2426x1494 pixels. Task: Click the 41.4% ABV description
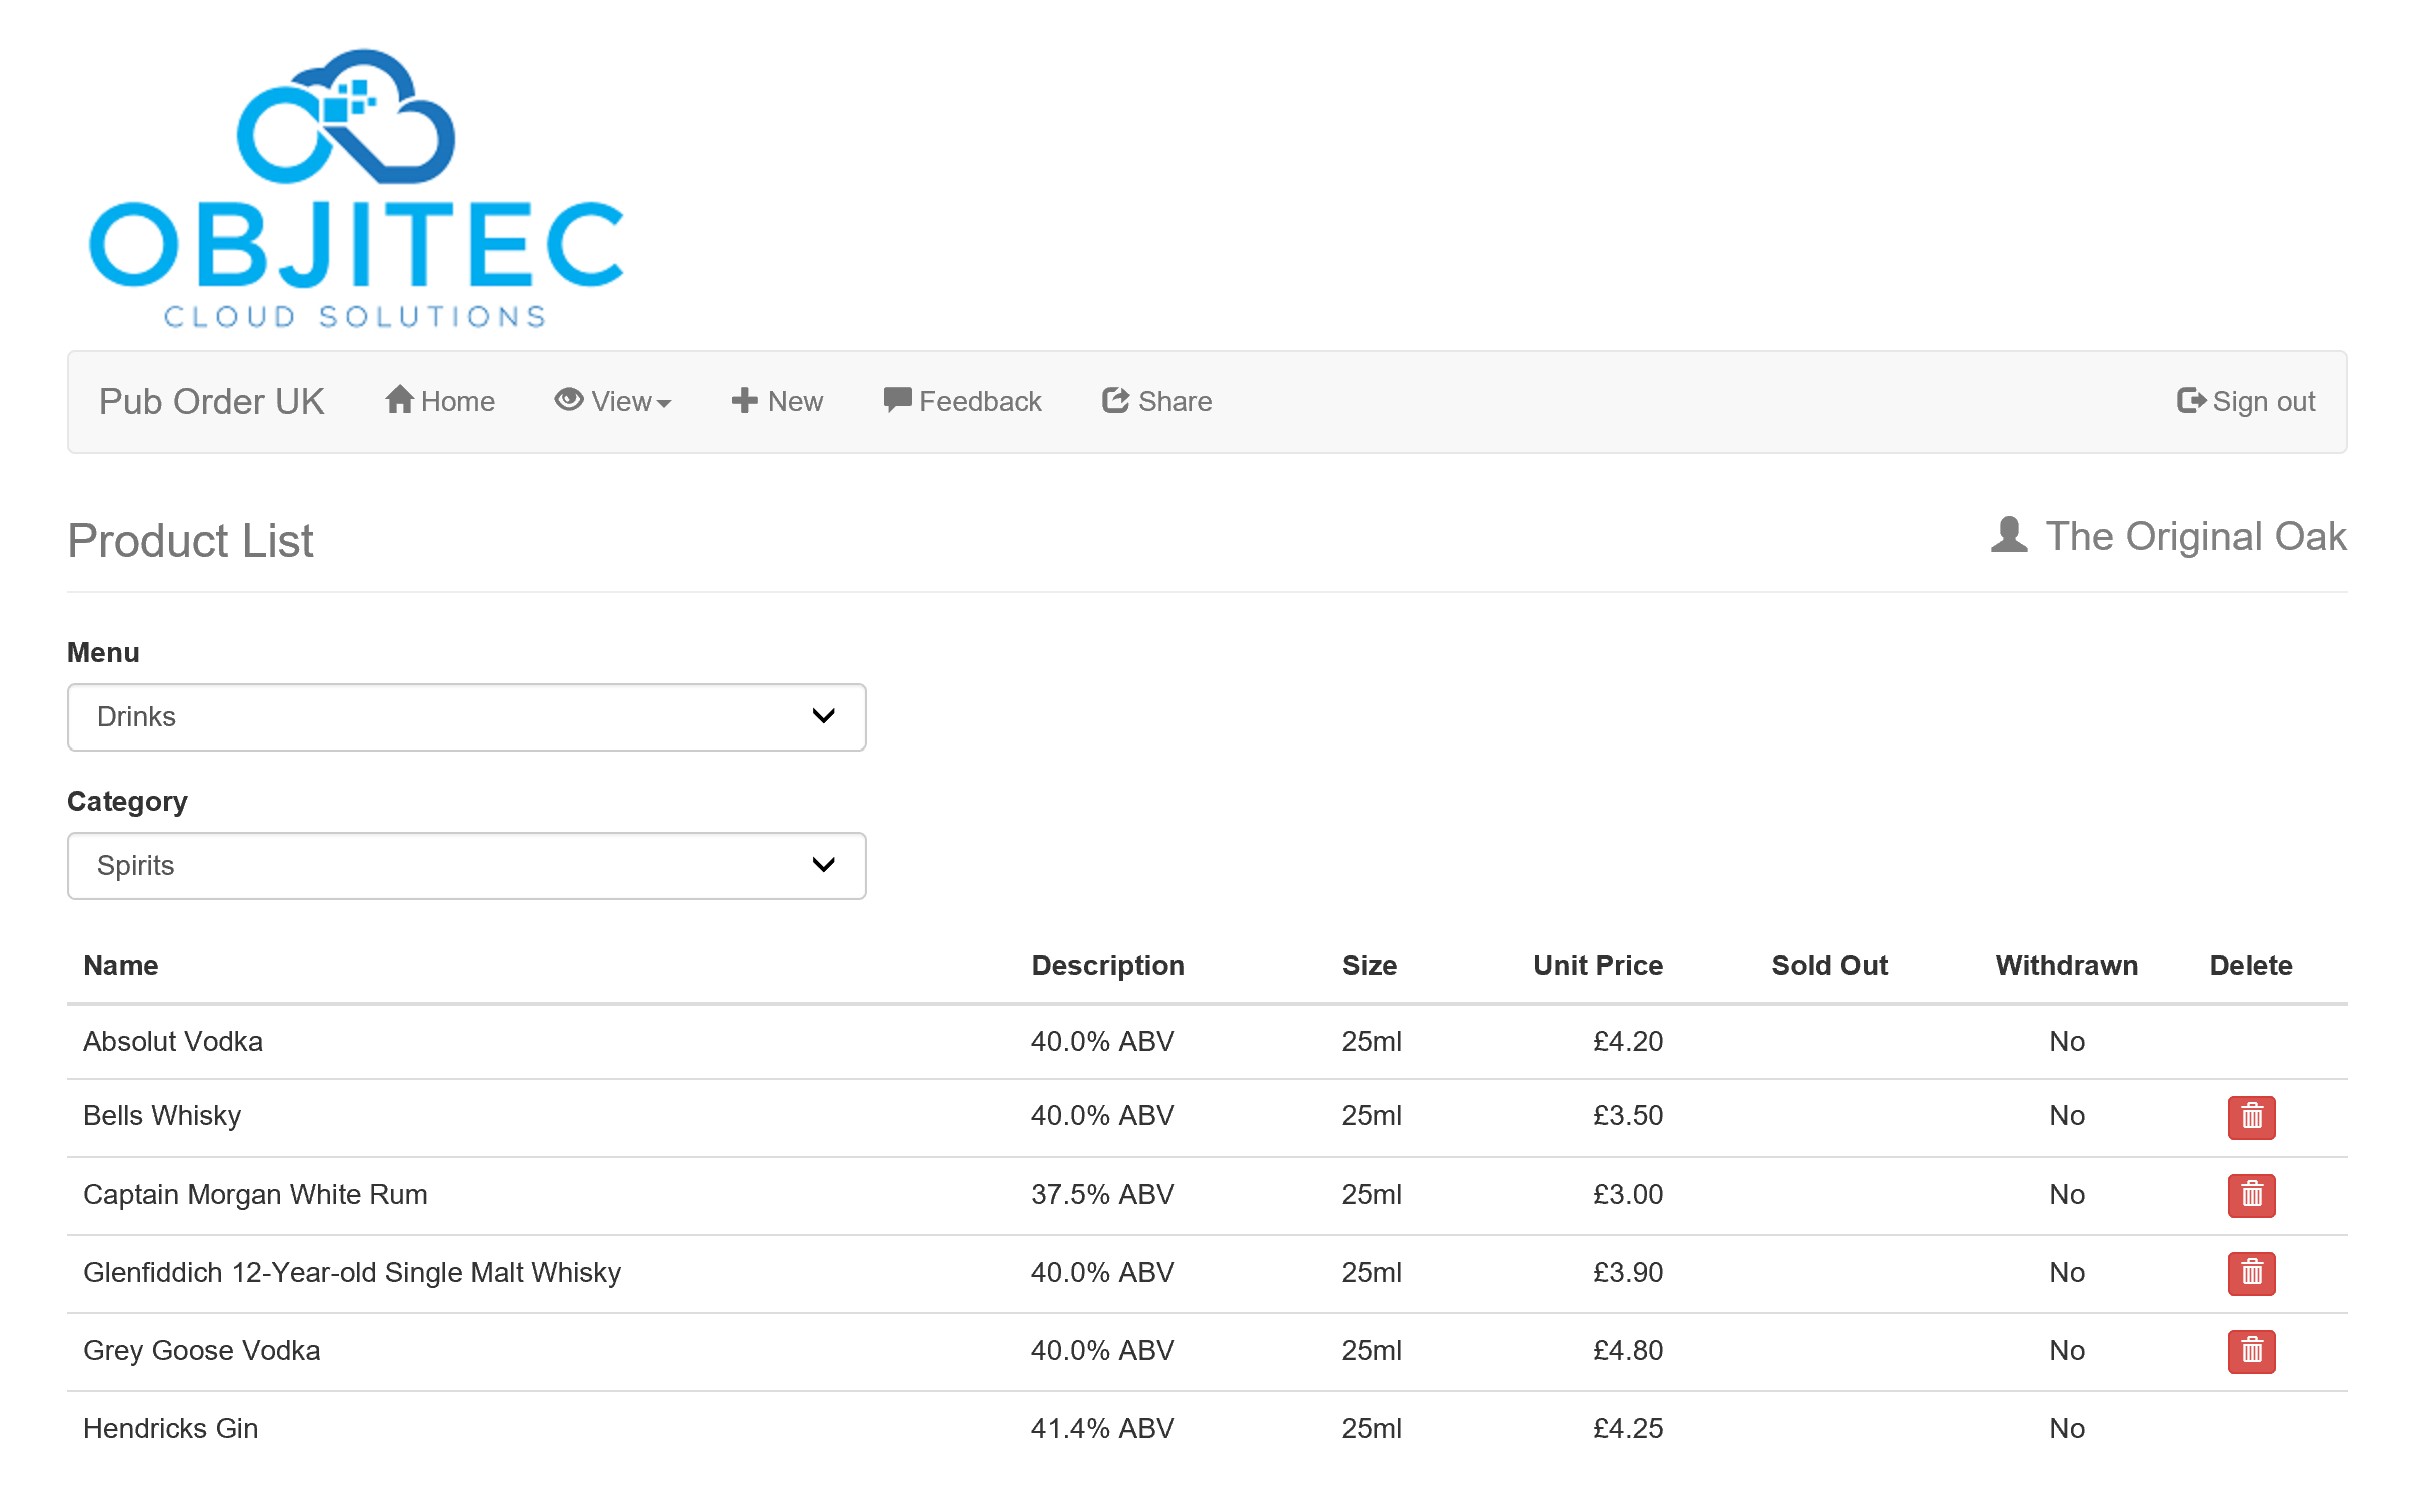click(x=1102, y=1429)
